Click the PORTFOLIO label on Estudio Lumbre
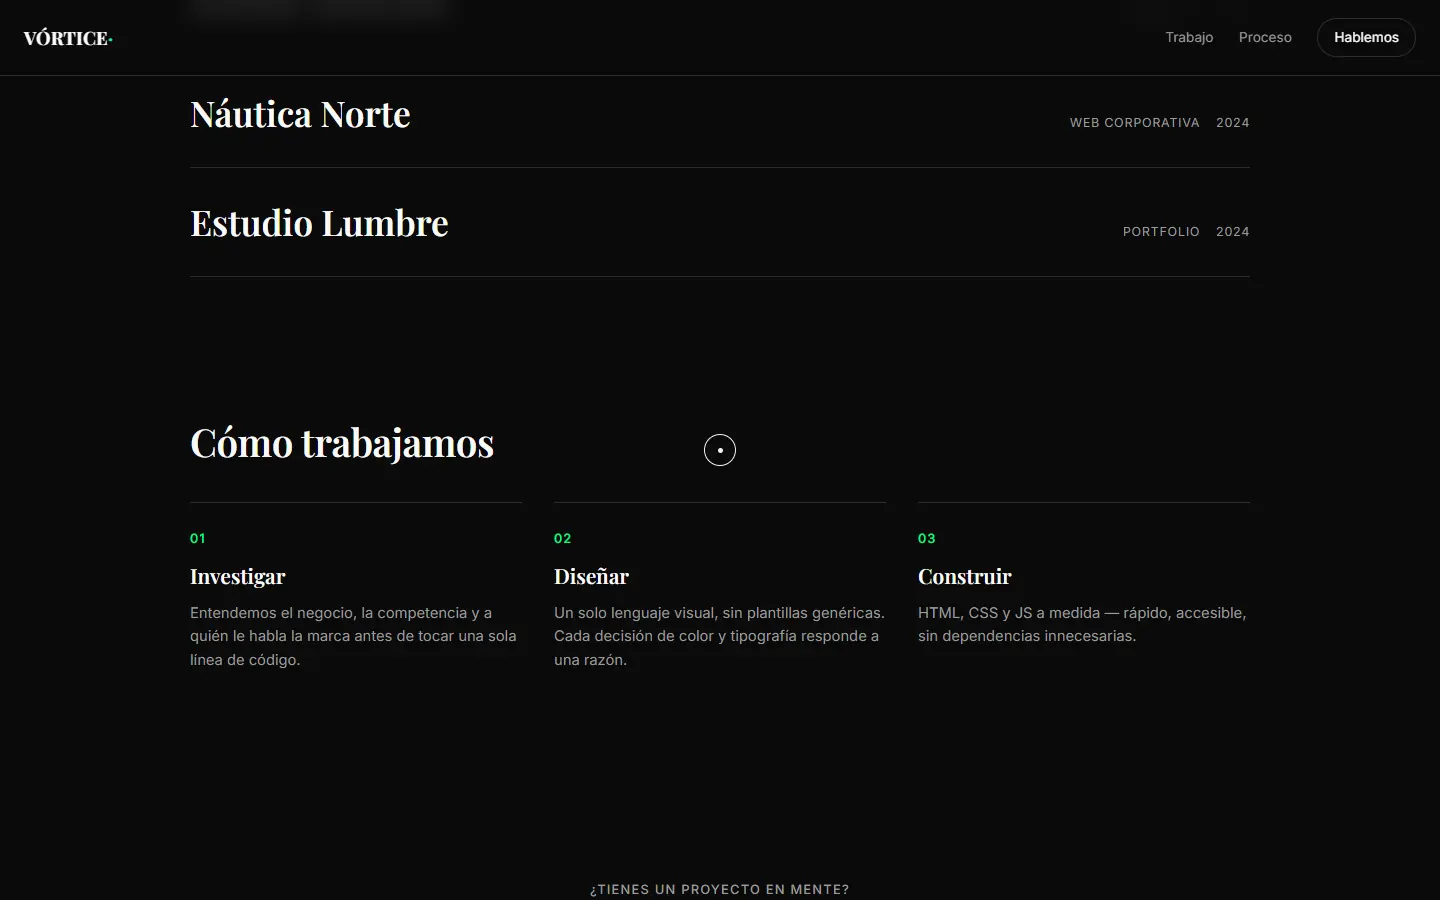Image resolution: width=1440 pixels, height=900 pixels. tap(1161, 231)
